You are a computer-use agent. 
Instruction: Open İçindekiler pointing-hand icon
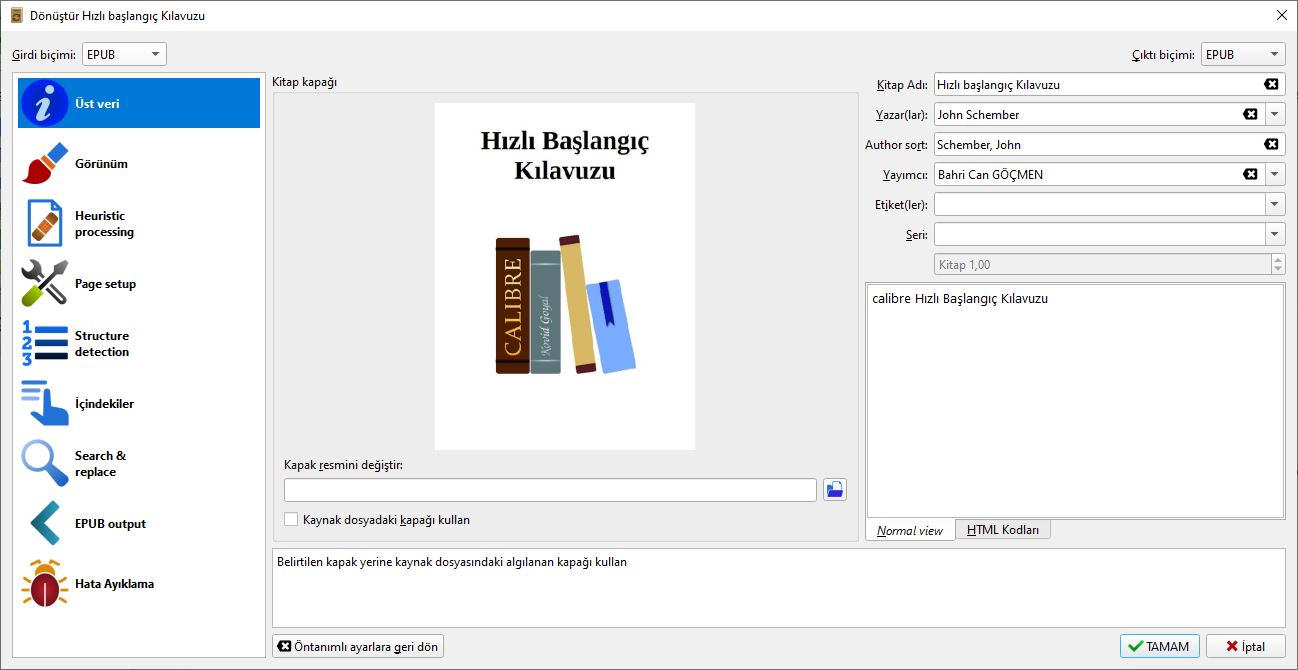tap(45, 404)
